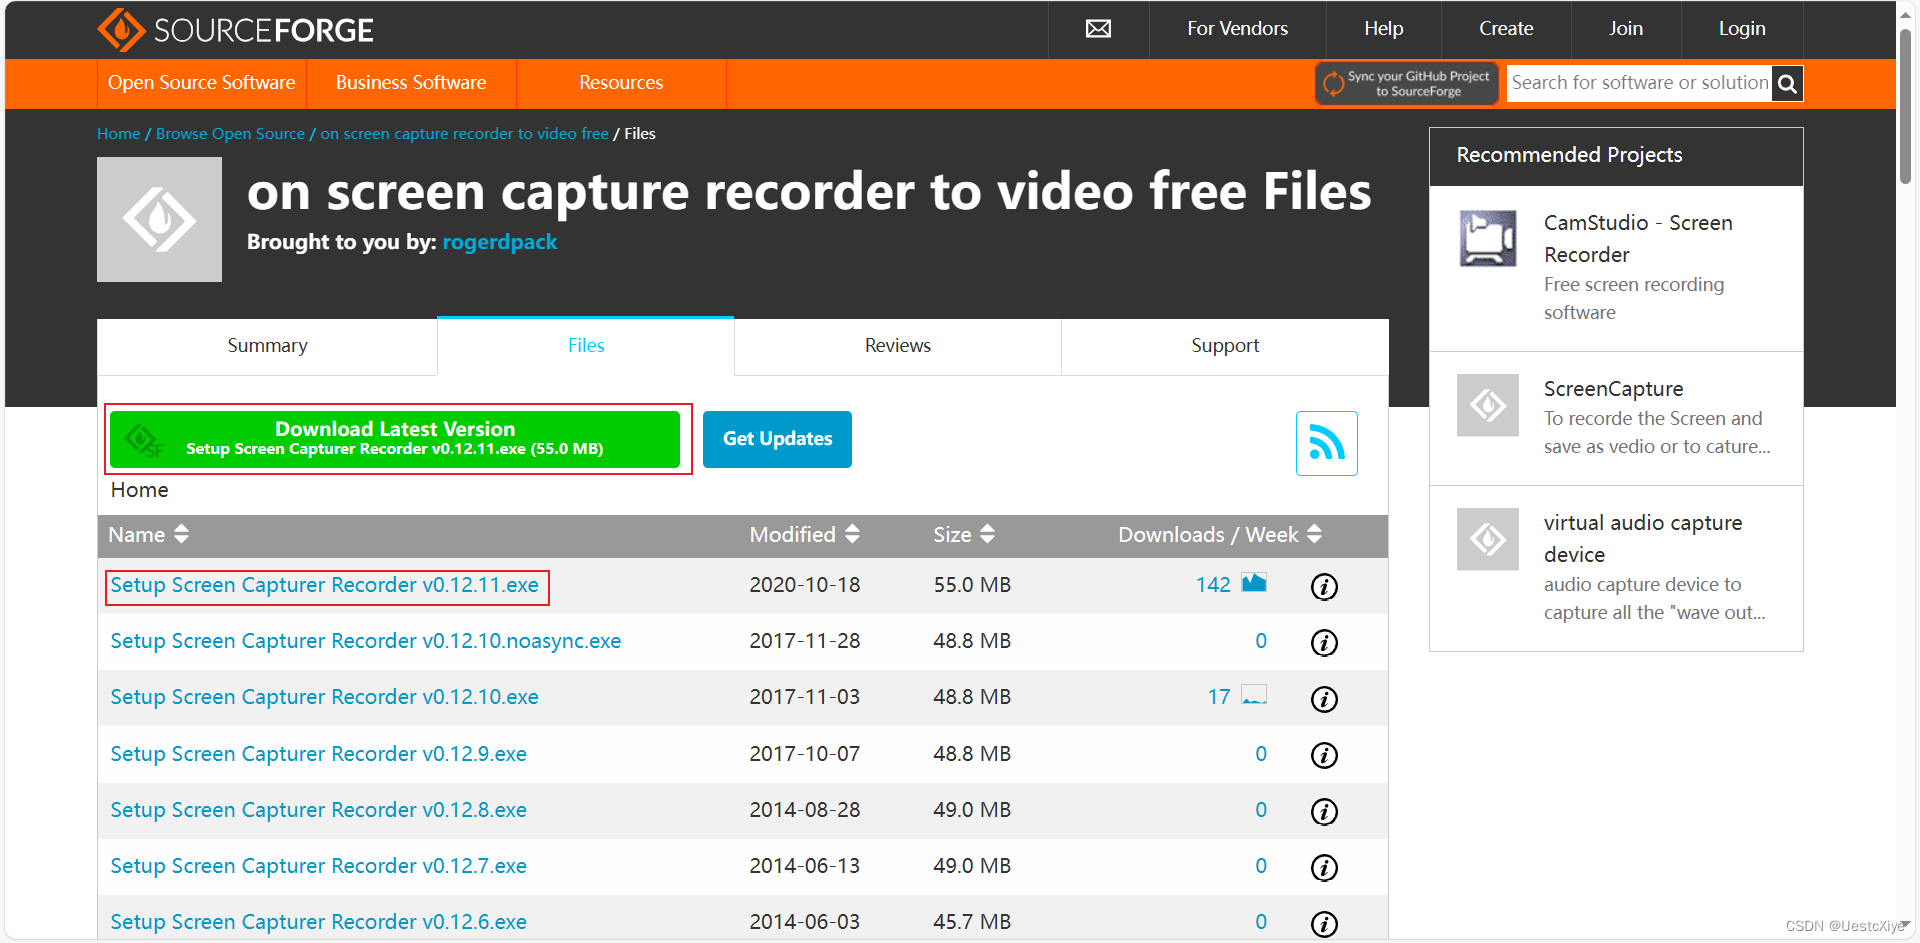Select the Files tab
This screenshot has height=943, width=1920.
(586, 346)
